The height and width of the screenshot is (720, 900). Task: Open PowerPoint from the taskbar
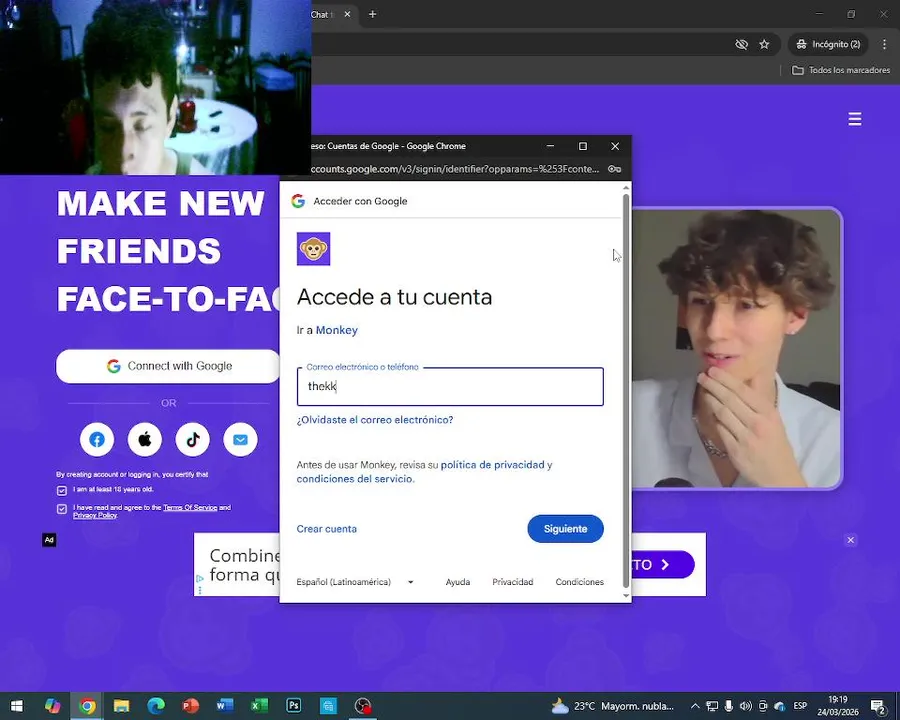[190, 706]
